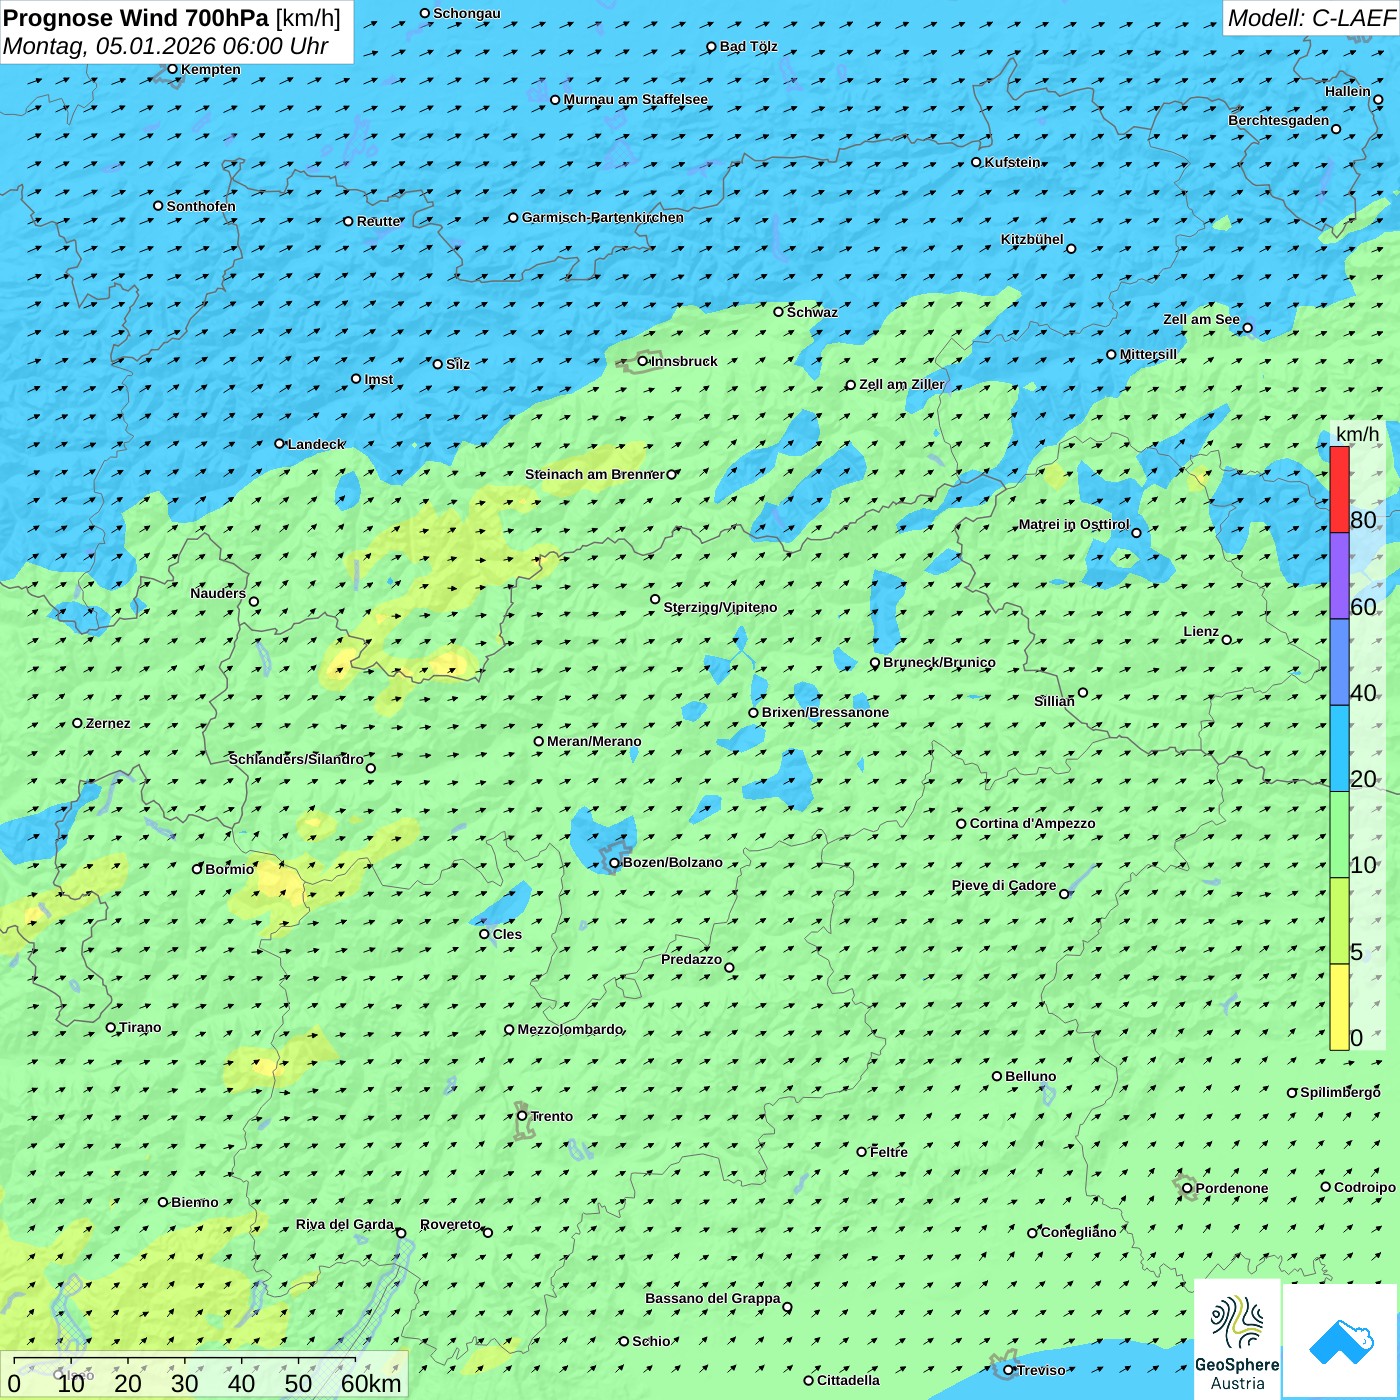Click the Trento city marker
This screenshot has height=1400, width=1400.
tap(522, 1116)
